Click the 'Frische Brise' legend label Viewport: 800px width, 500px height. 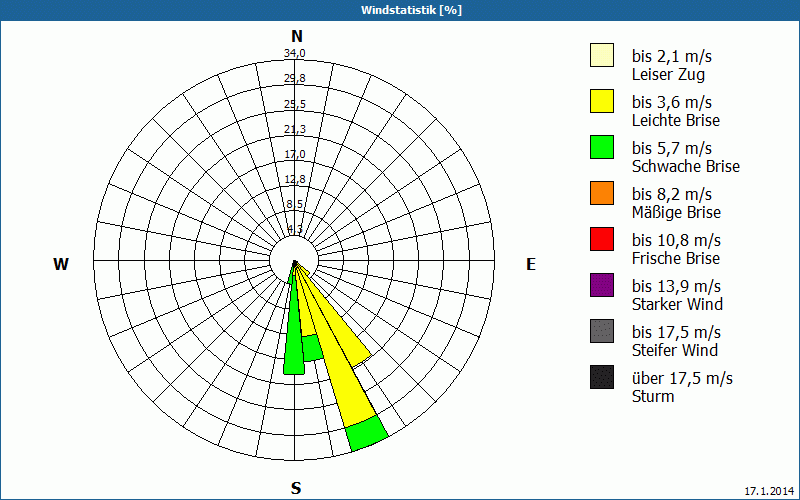[x=676, y=258]
